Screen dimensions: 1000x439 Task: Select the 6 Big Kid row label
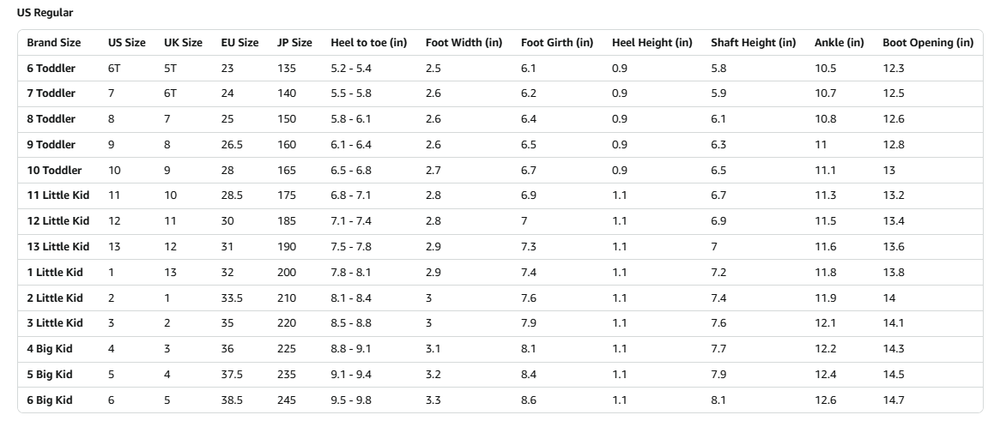50,400
